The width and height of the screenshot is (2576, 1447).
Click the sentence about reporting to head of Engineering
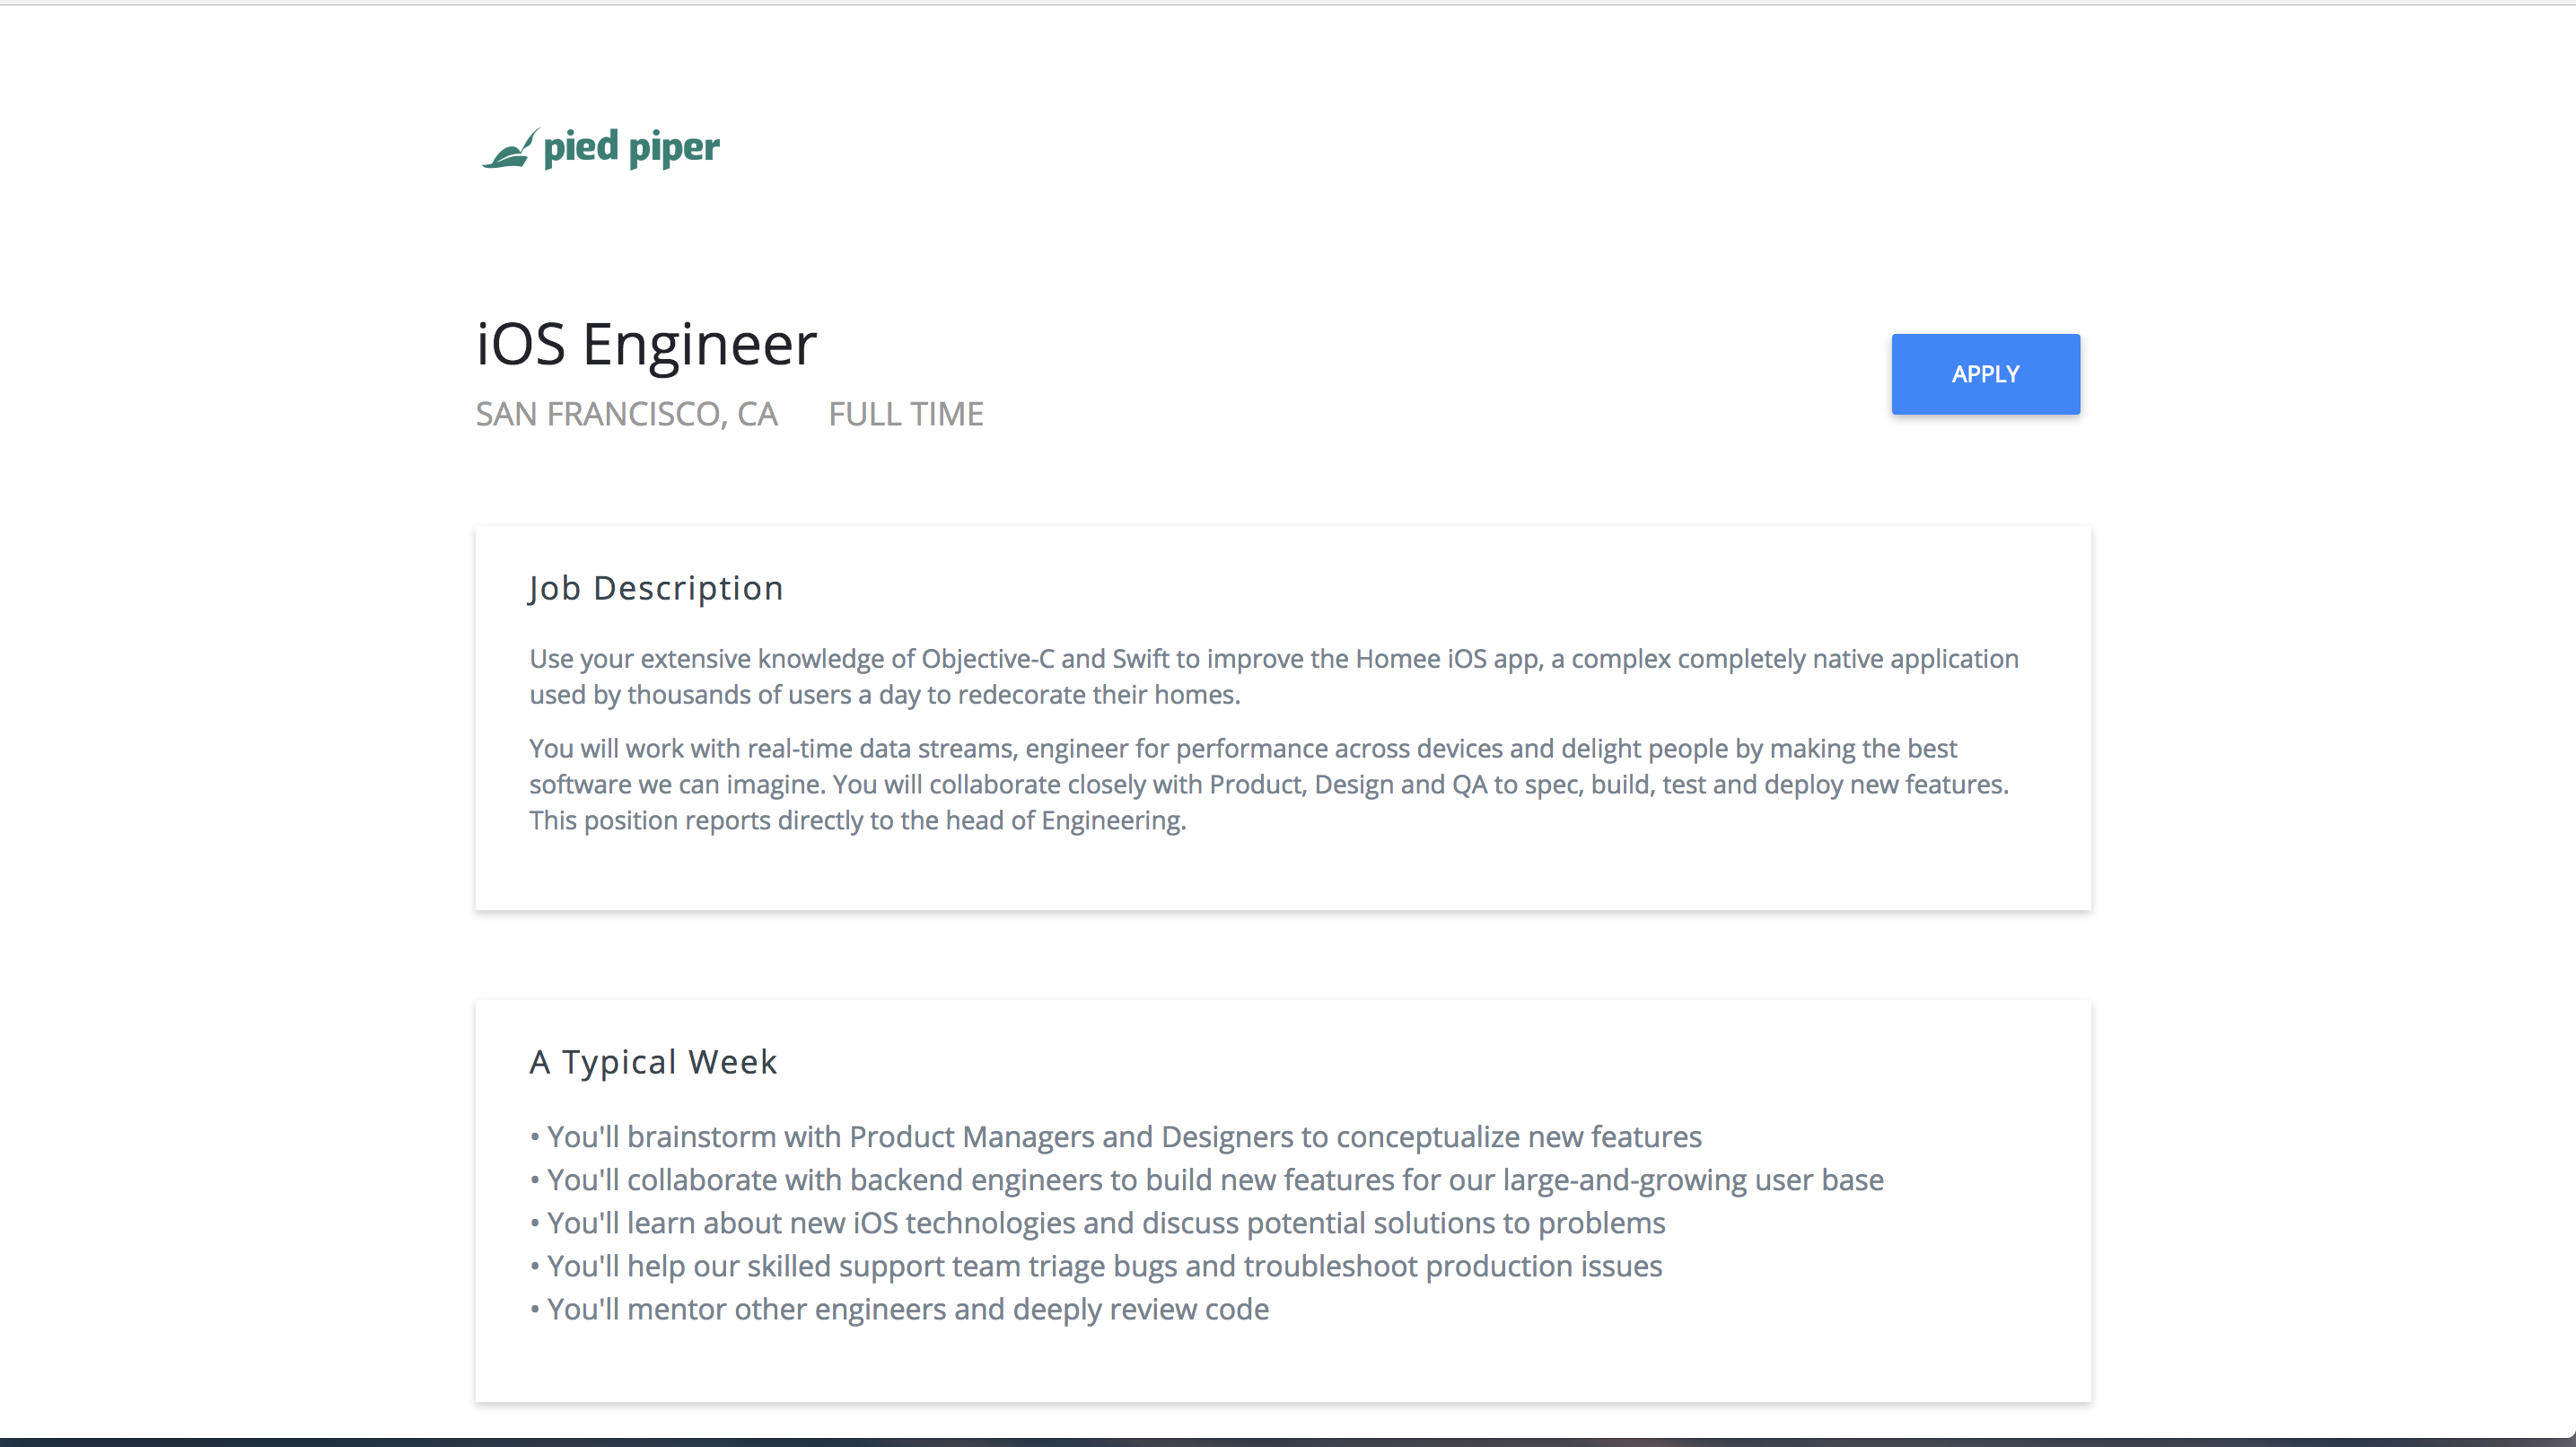857,820
